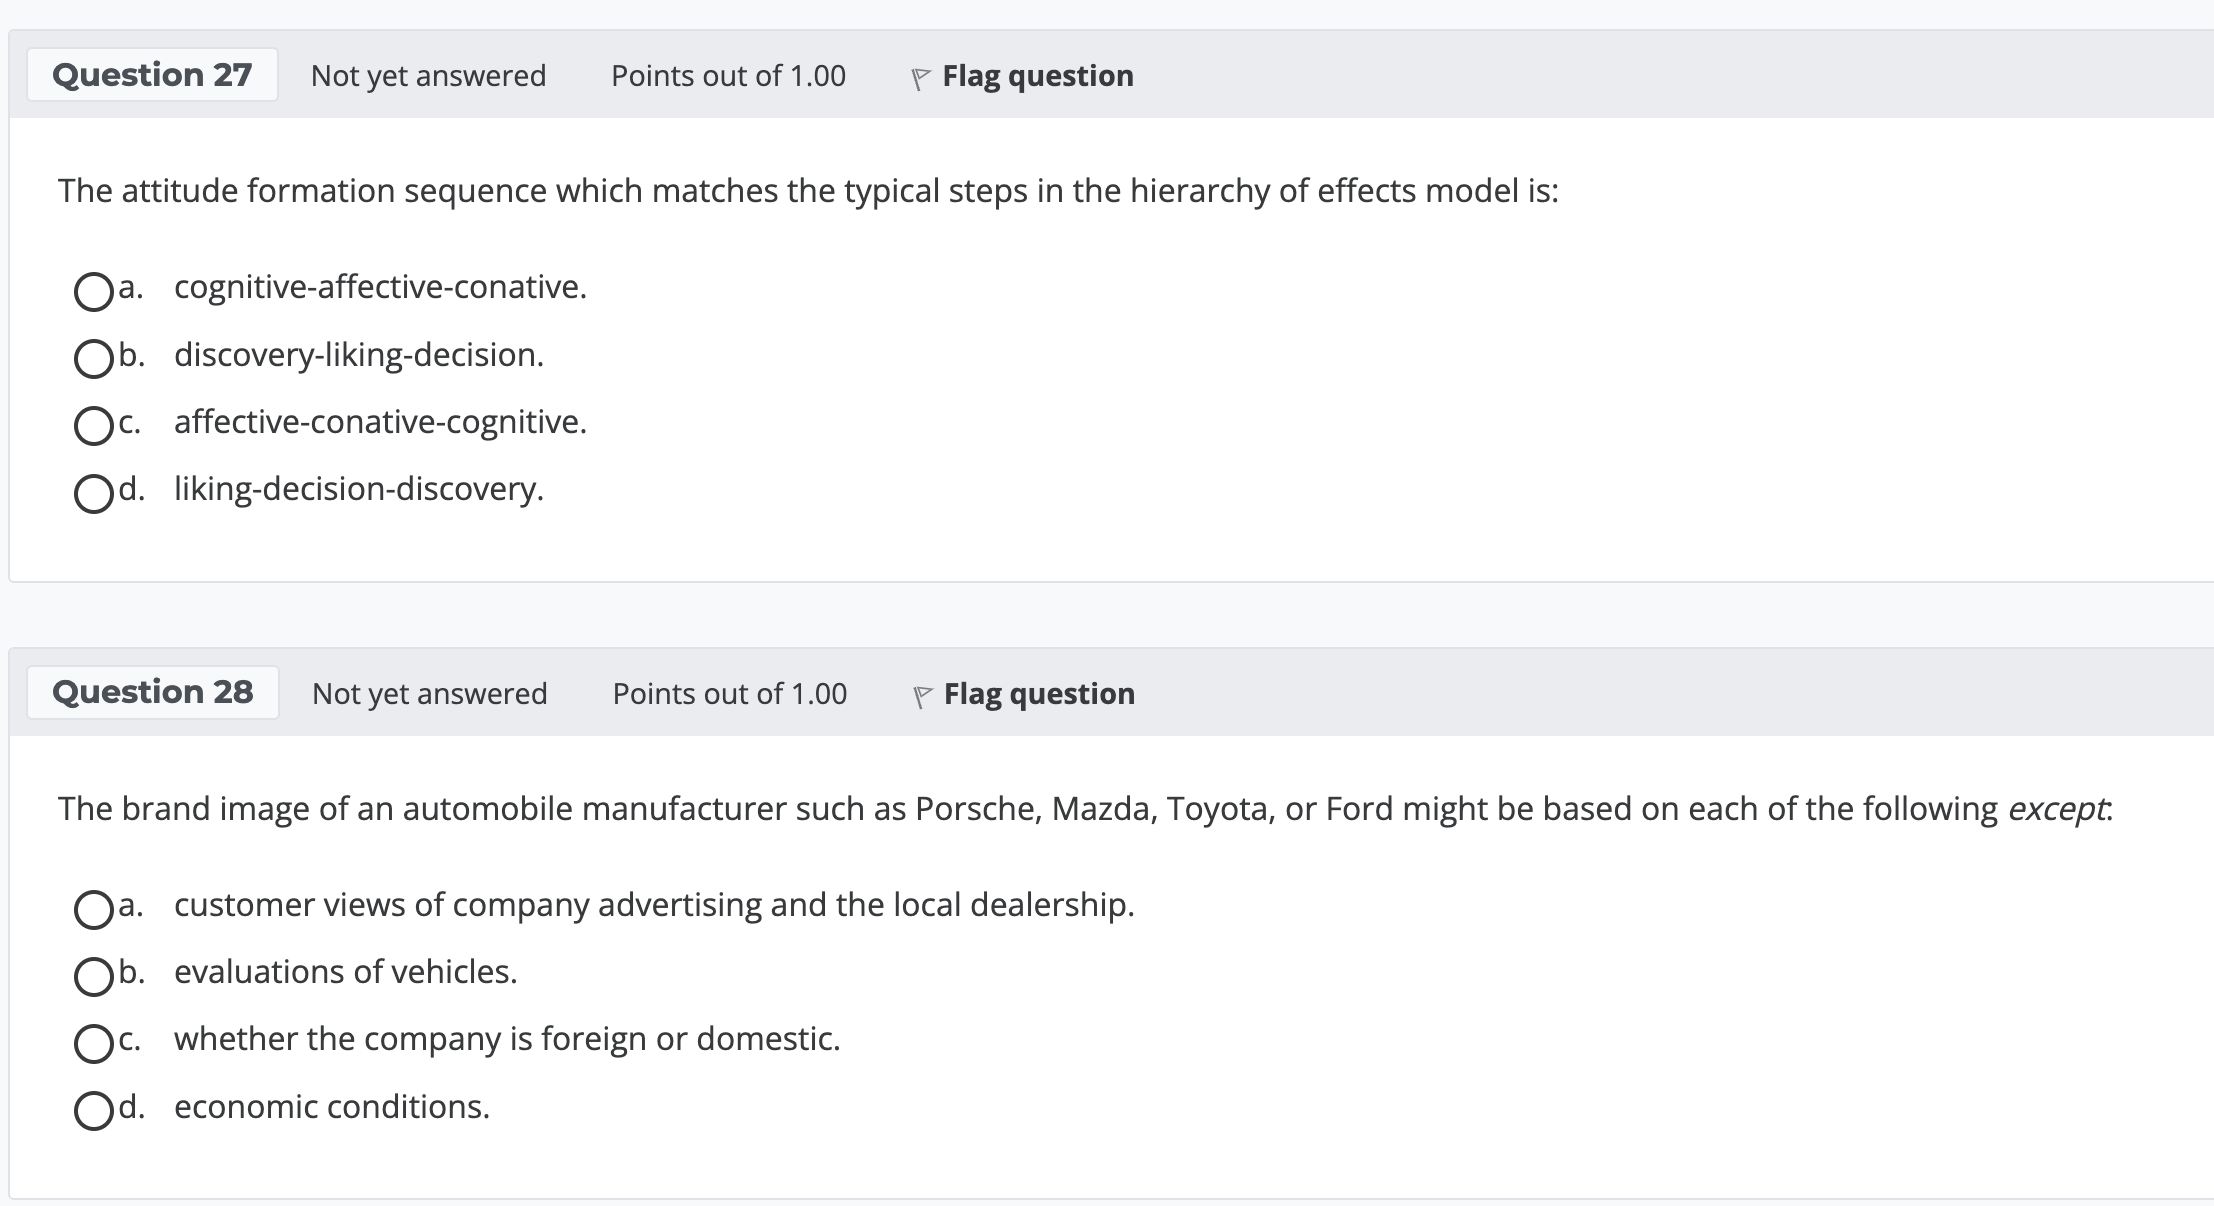The image size is (2214, 1206).
Task: Select the economic conditions answer
Action: coord(93,1110)
